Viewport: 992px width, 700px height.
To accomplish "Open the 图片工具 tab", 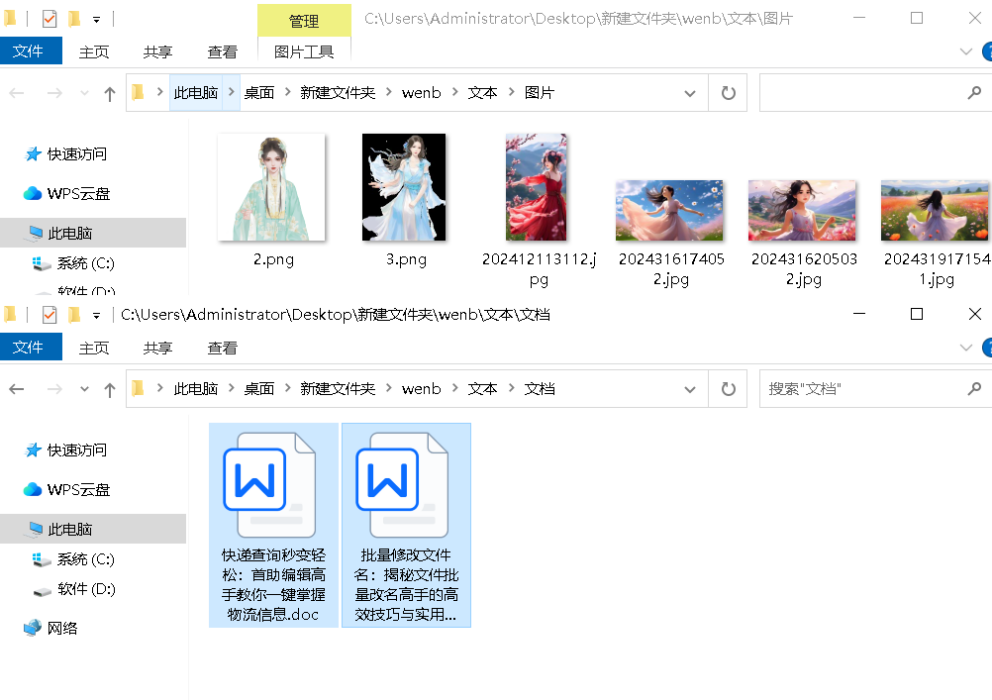I will tap(304, 52).
